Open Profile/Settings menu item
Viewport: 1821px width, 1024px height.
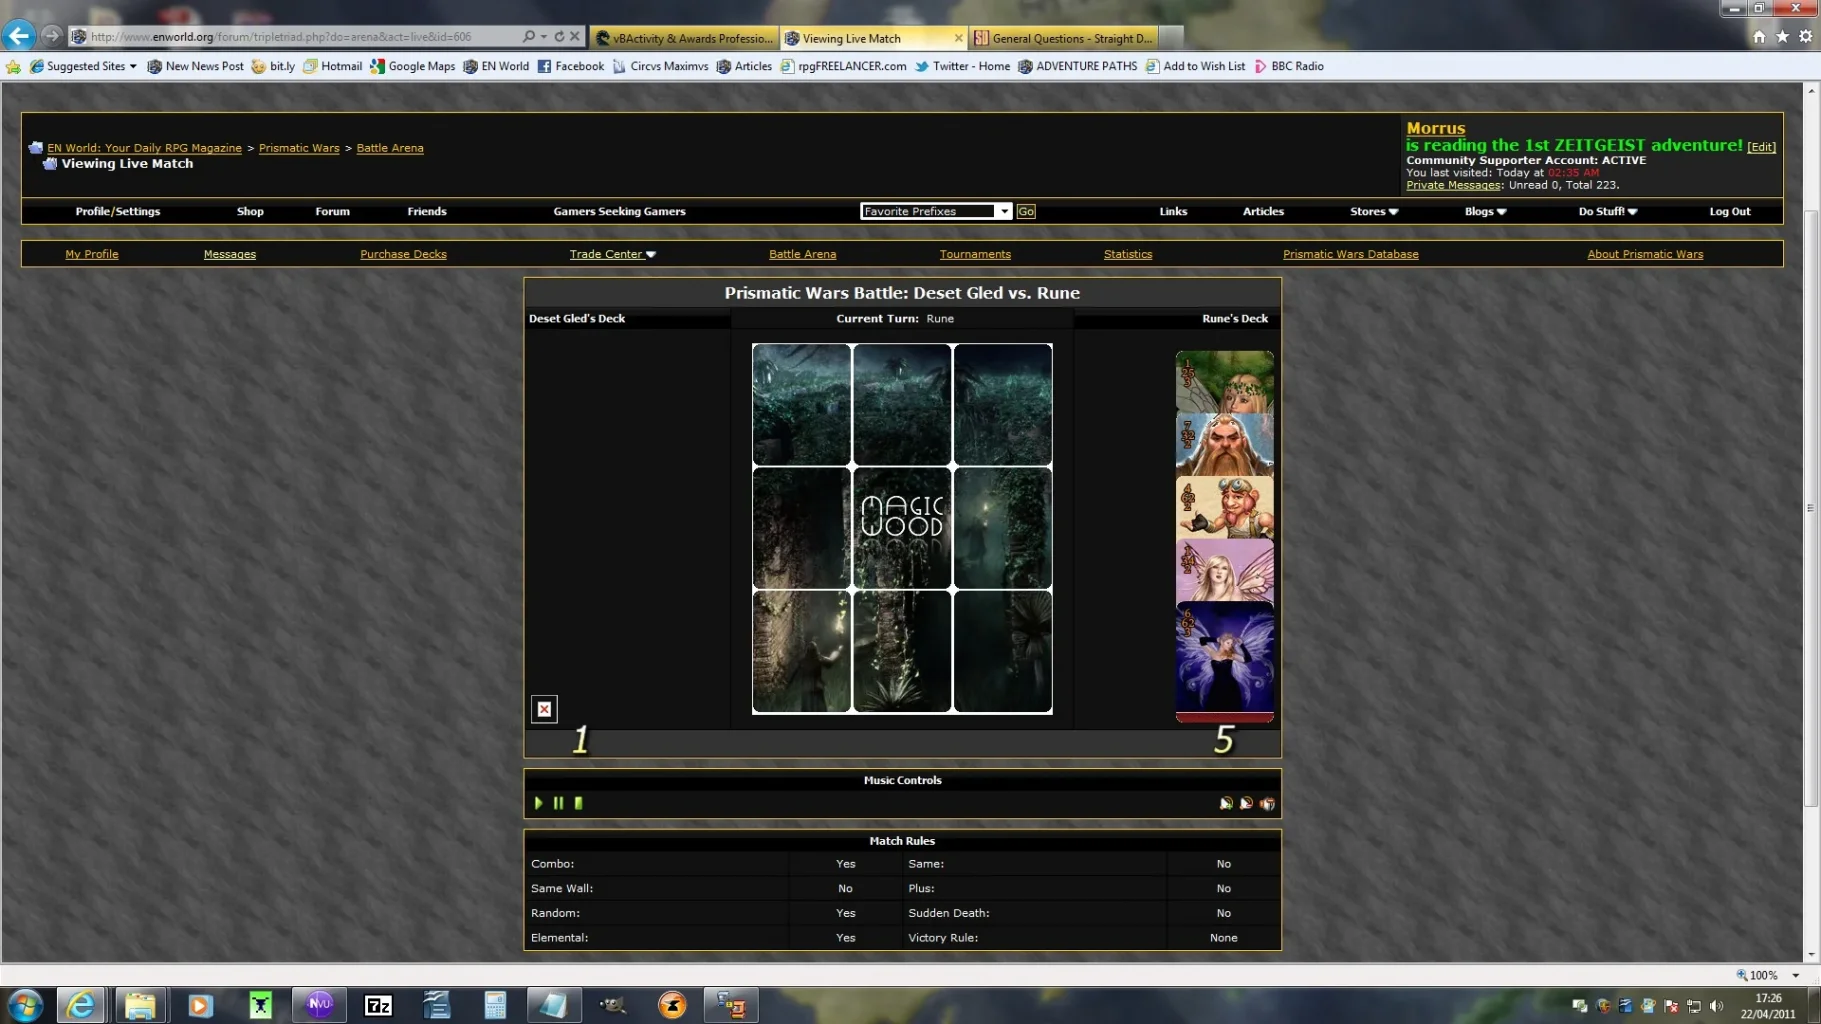click(118, 211)
